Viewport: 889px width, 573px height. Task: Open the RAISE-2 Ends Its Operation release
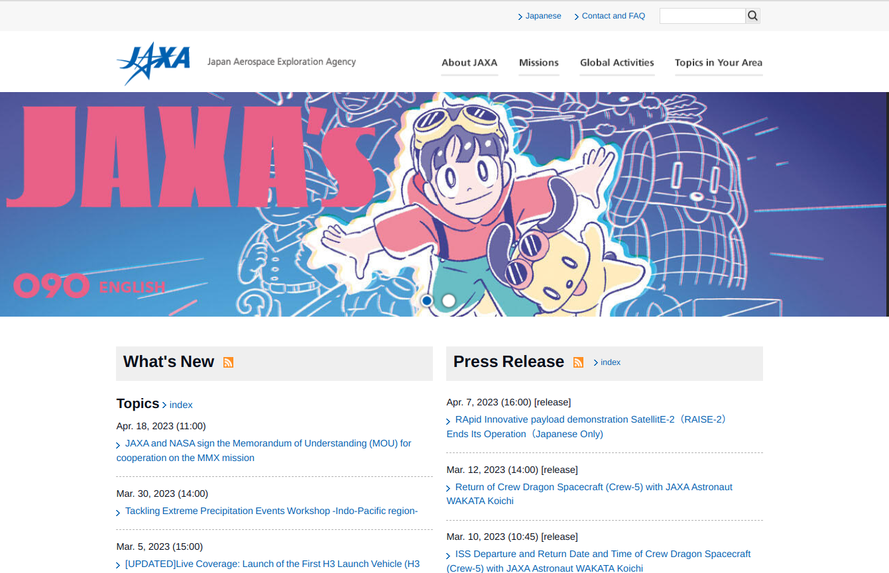pos(587,427)
